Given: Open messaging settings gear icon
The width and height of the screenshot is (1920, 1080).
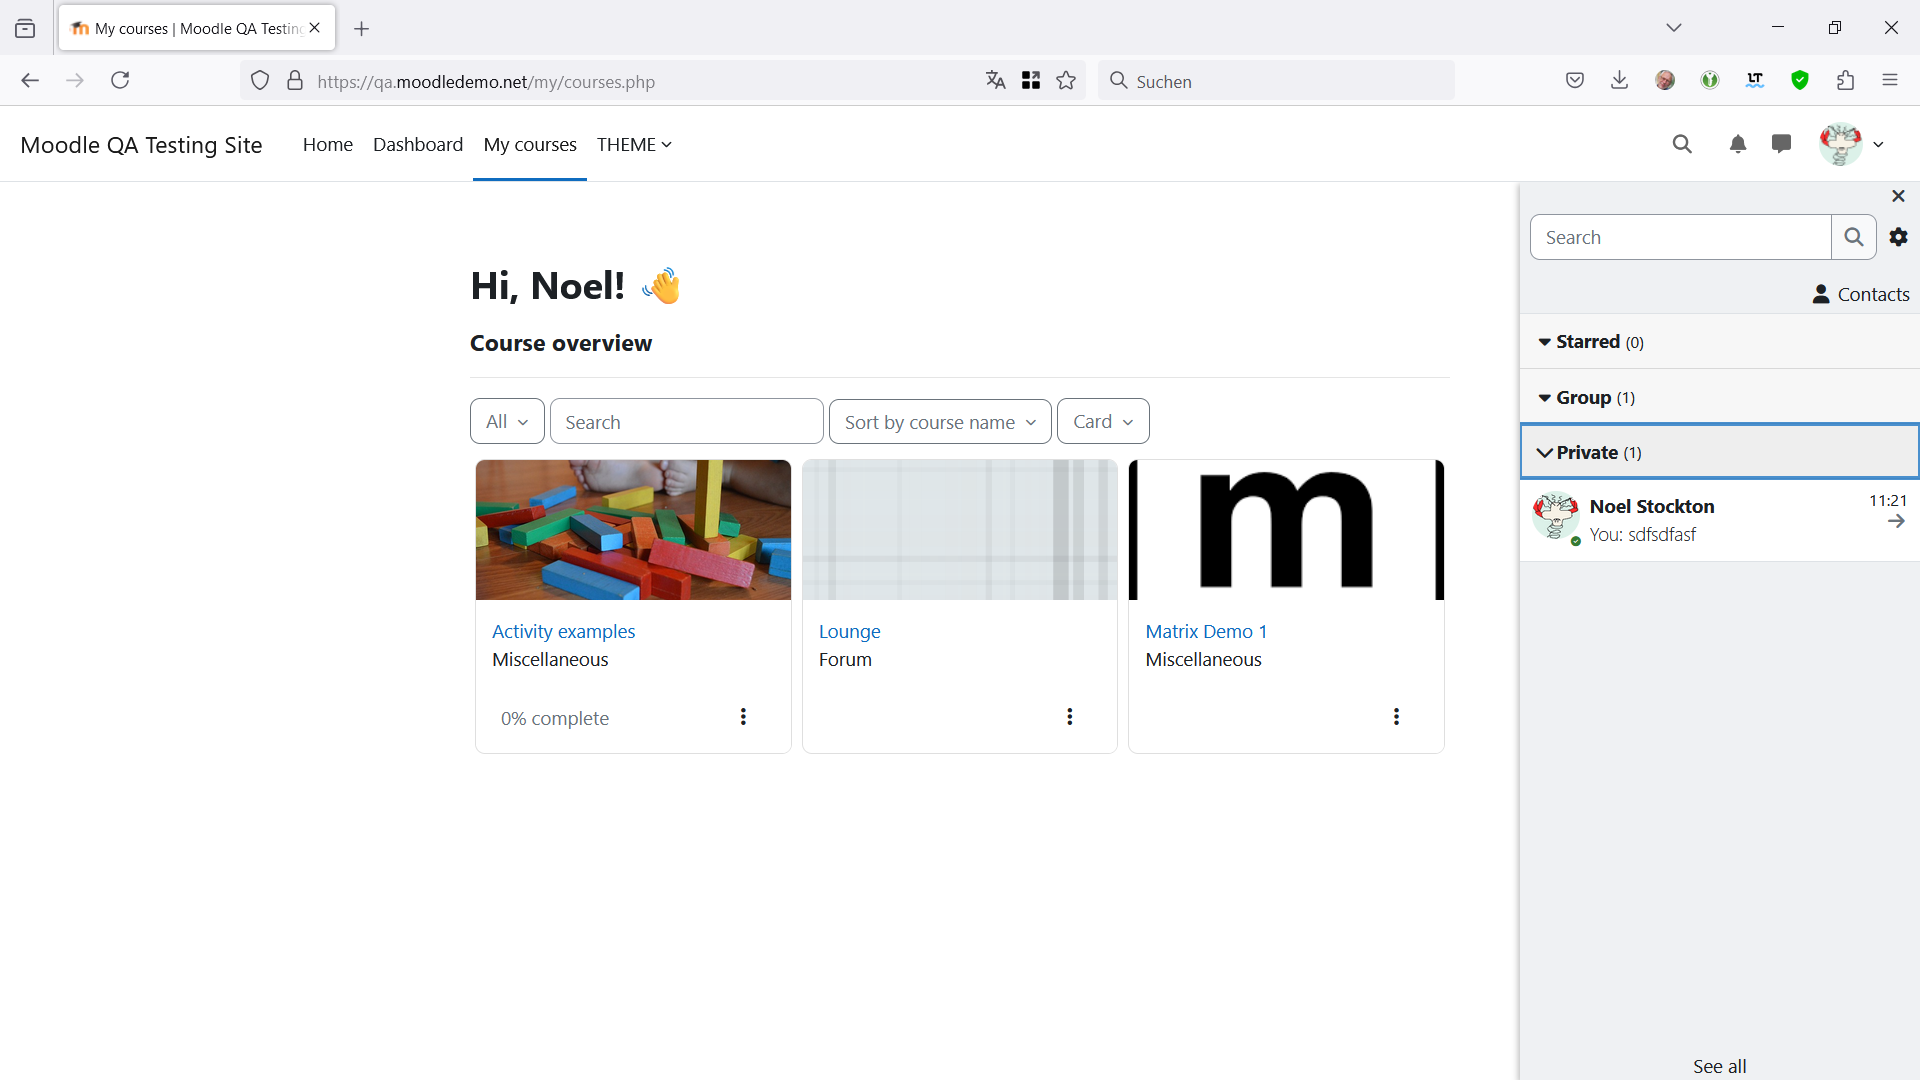Looking at the screenshot, I should [1898, 237].
